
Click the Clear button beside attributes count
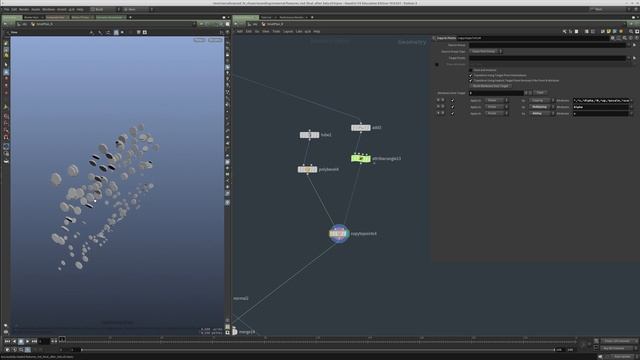pyautogui.click(x=540, y=93)
